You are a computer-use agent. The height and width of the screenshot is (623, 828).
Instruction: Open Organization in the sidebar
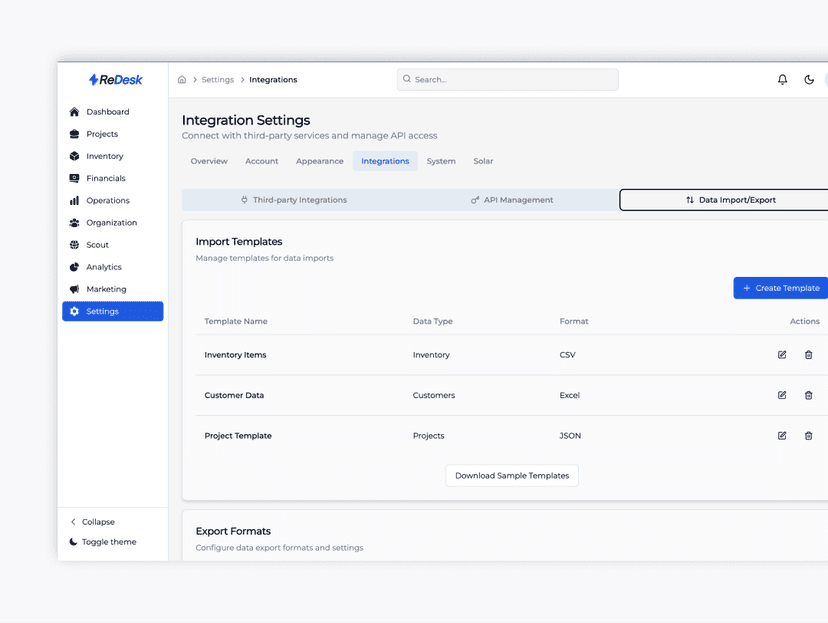[112, 223]
